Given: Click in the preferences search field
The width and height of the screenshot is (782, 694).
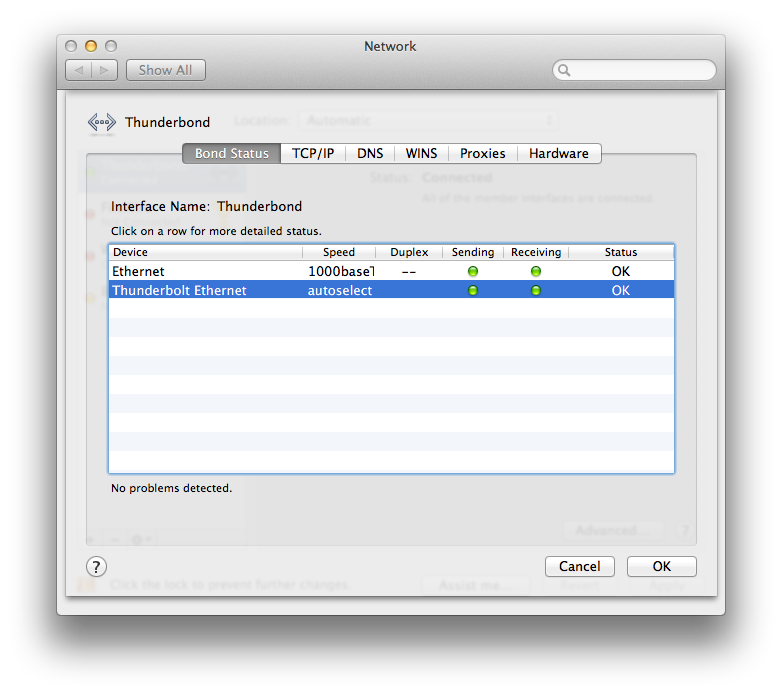Looking at the screenshot, I should tap(634, 70).
